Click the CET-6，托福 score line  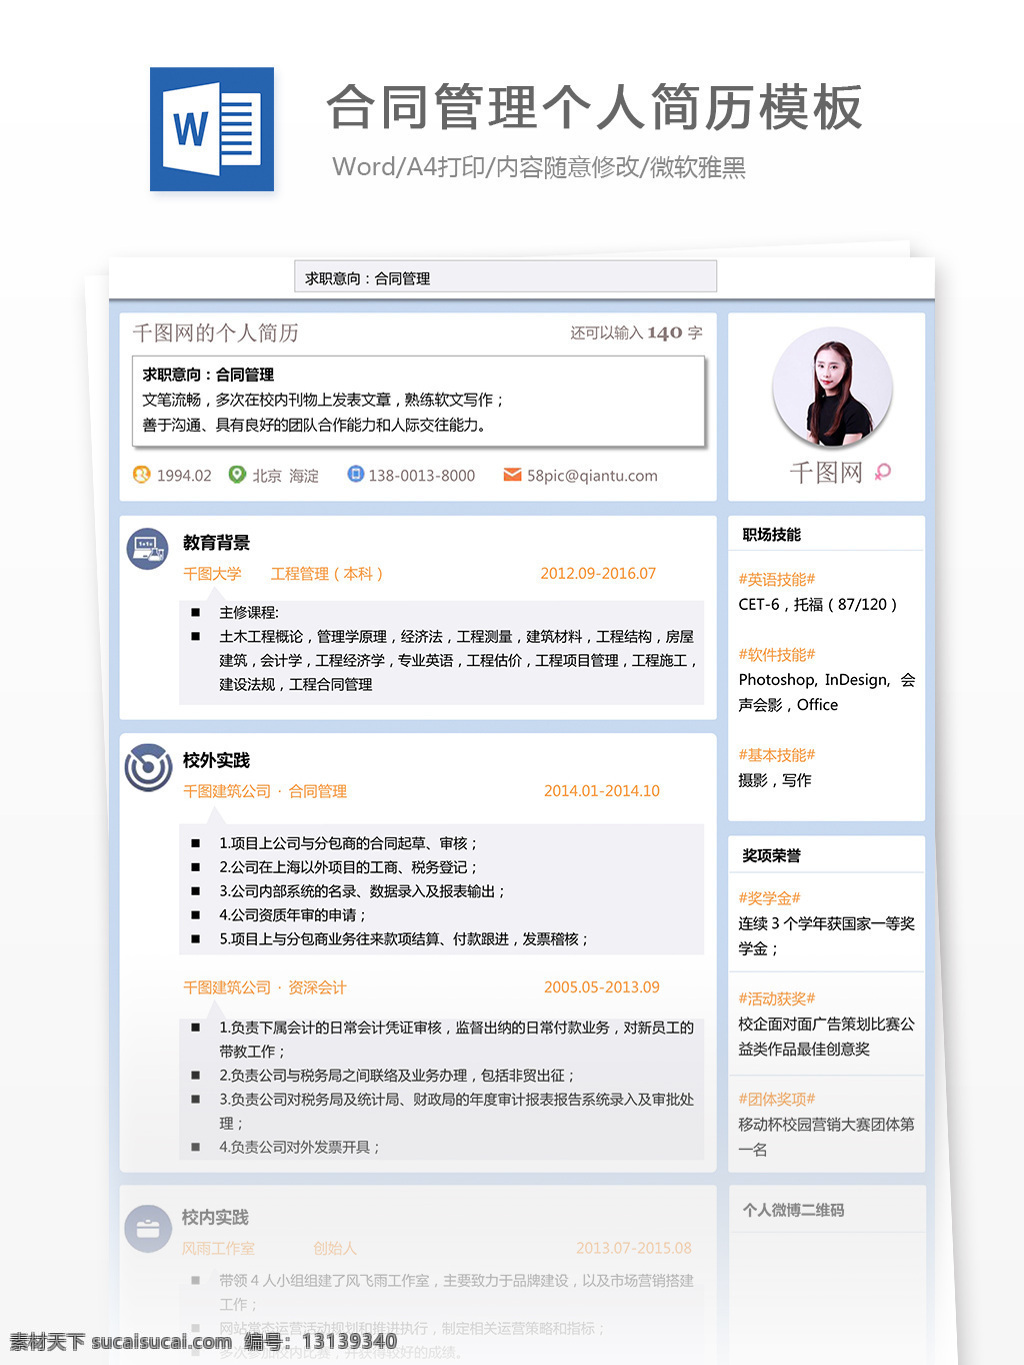click(x=817, y=604)
